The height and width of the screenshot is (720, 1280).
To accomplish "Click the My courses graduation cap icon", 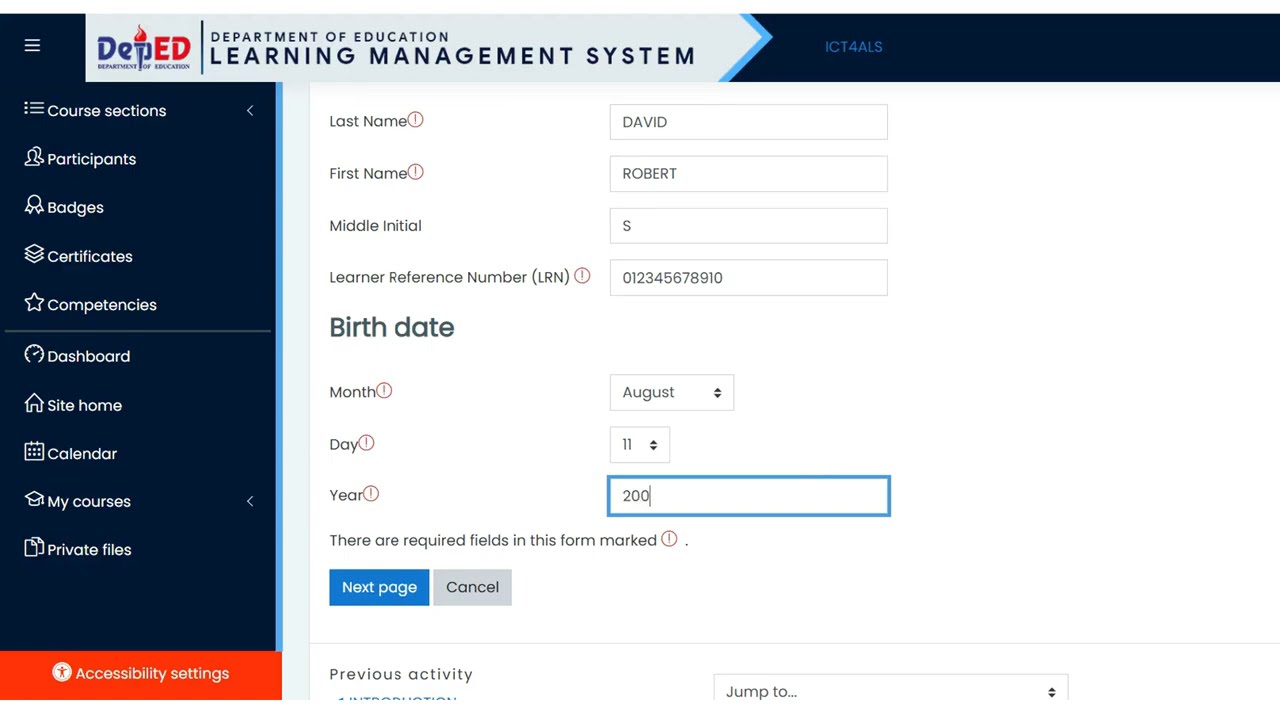I will point(34,499).
